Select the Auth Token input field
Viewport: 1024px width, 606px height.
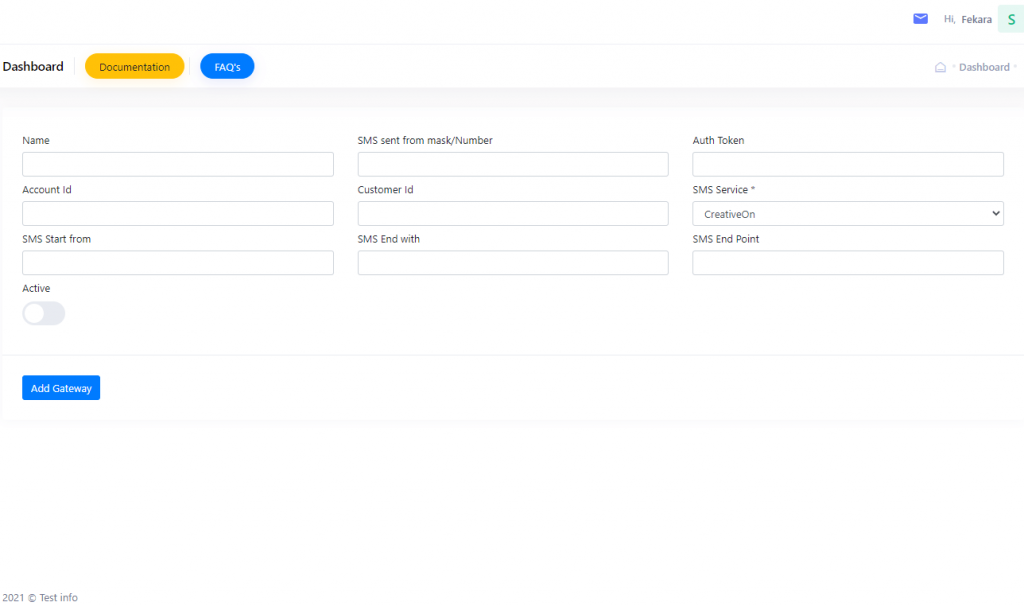(x=848, y=164)
